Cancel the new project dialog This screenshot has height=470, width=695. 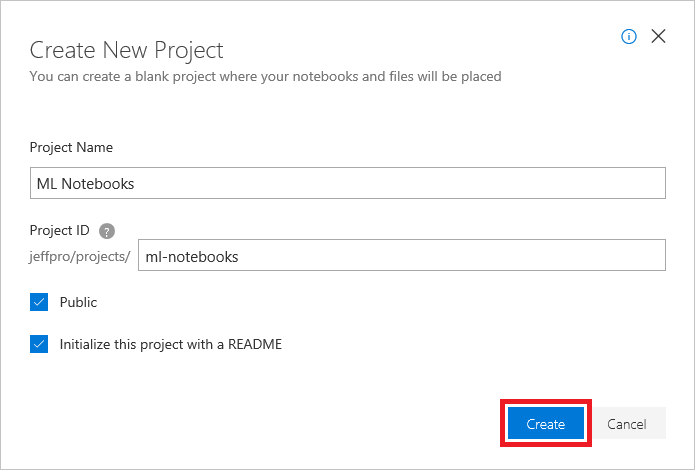626,424
